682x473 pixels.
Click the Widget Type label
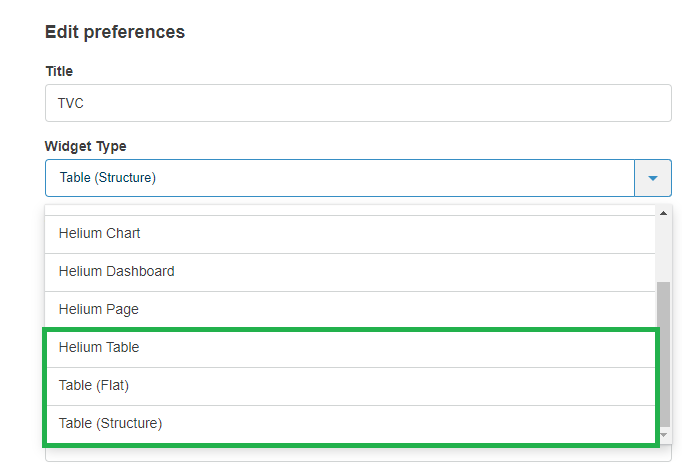[85, 146]
